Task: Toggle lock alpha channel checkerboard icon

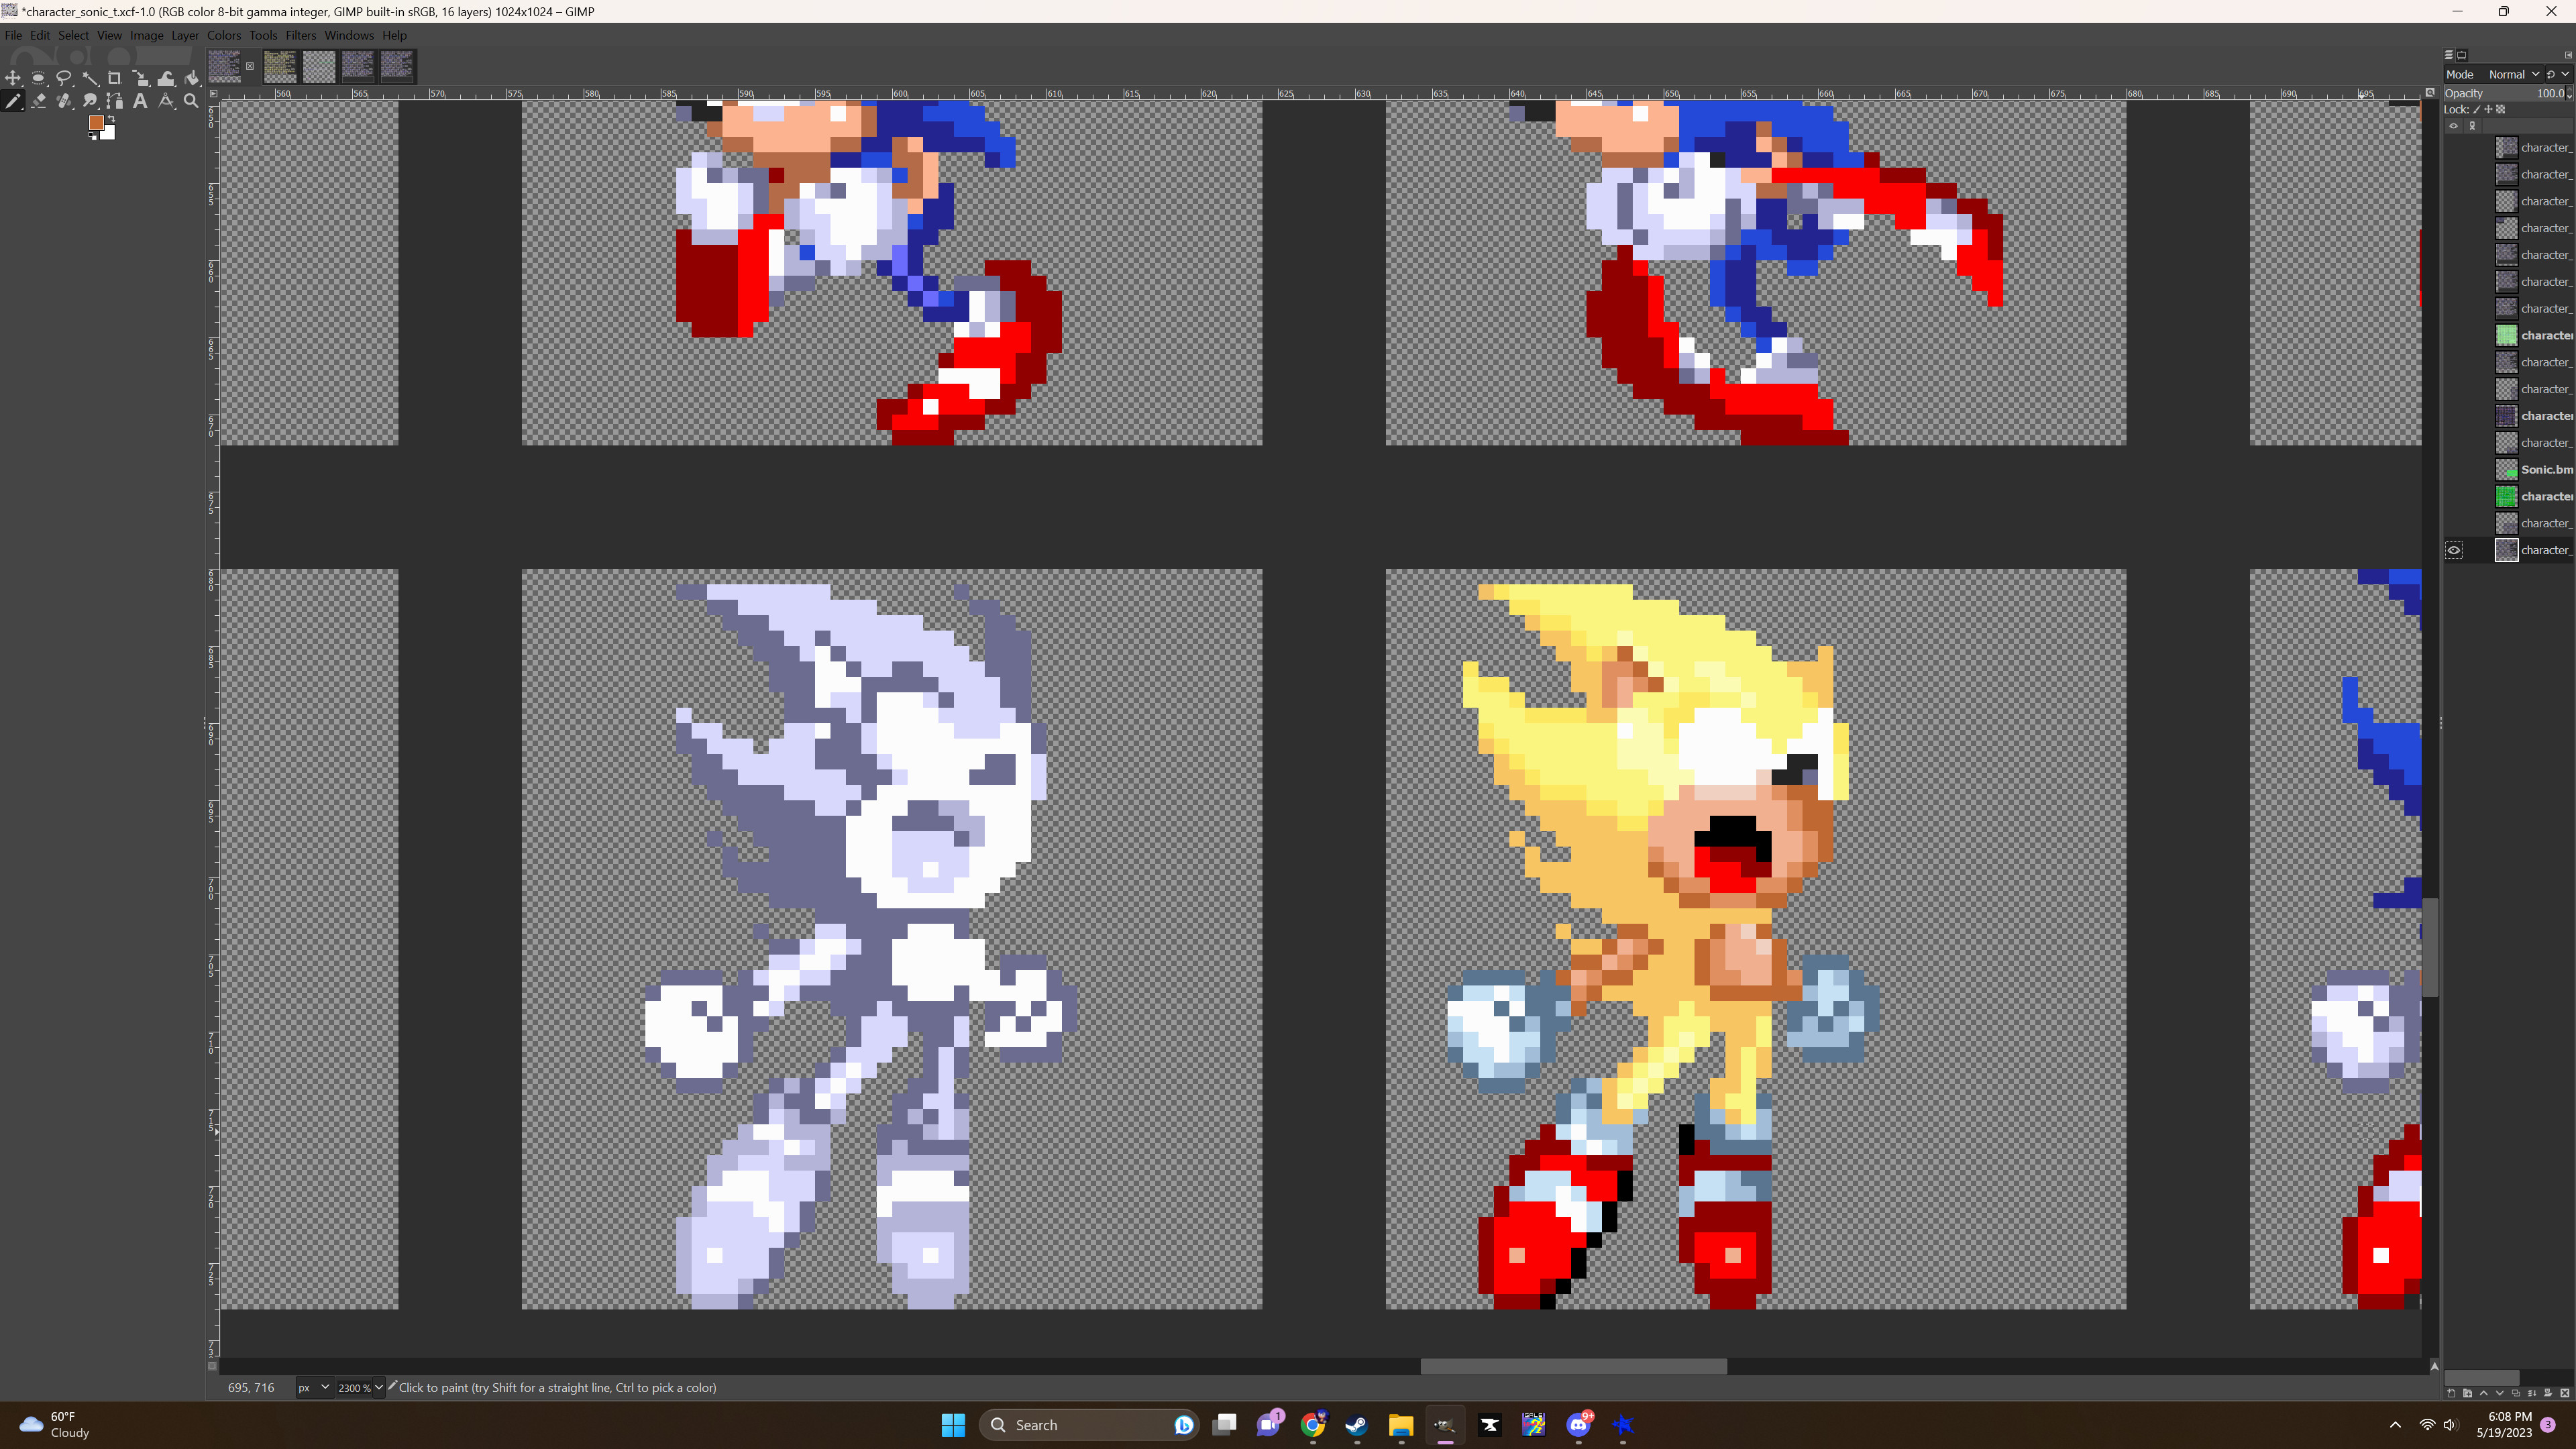Action: click(2501, 109)
